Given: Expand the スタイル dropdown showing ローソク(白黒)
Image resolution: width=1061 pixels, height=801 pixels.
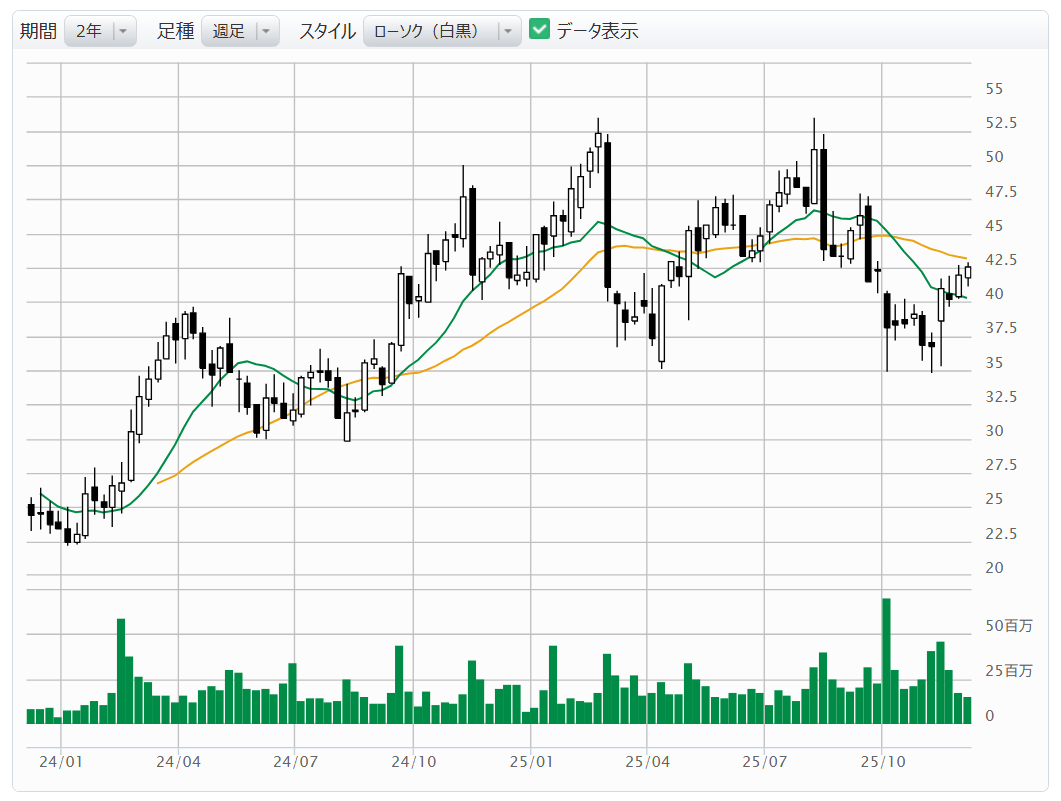Looking at the screenshot, I should point(441,31).
